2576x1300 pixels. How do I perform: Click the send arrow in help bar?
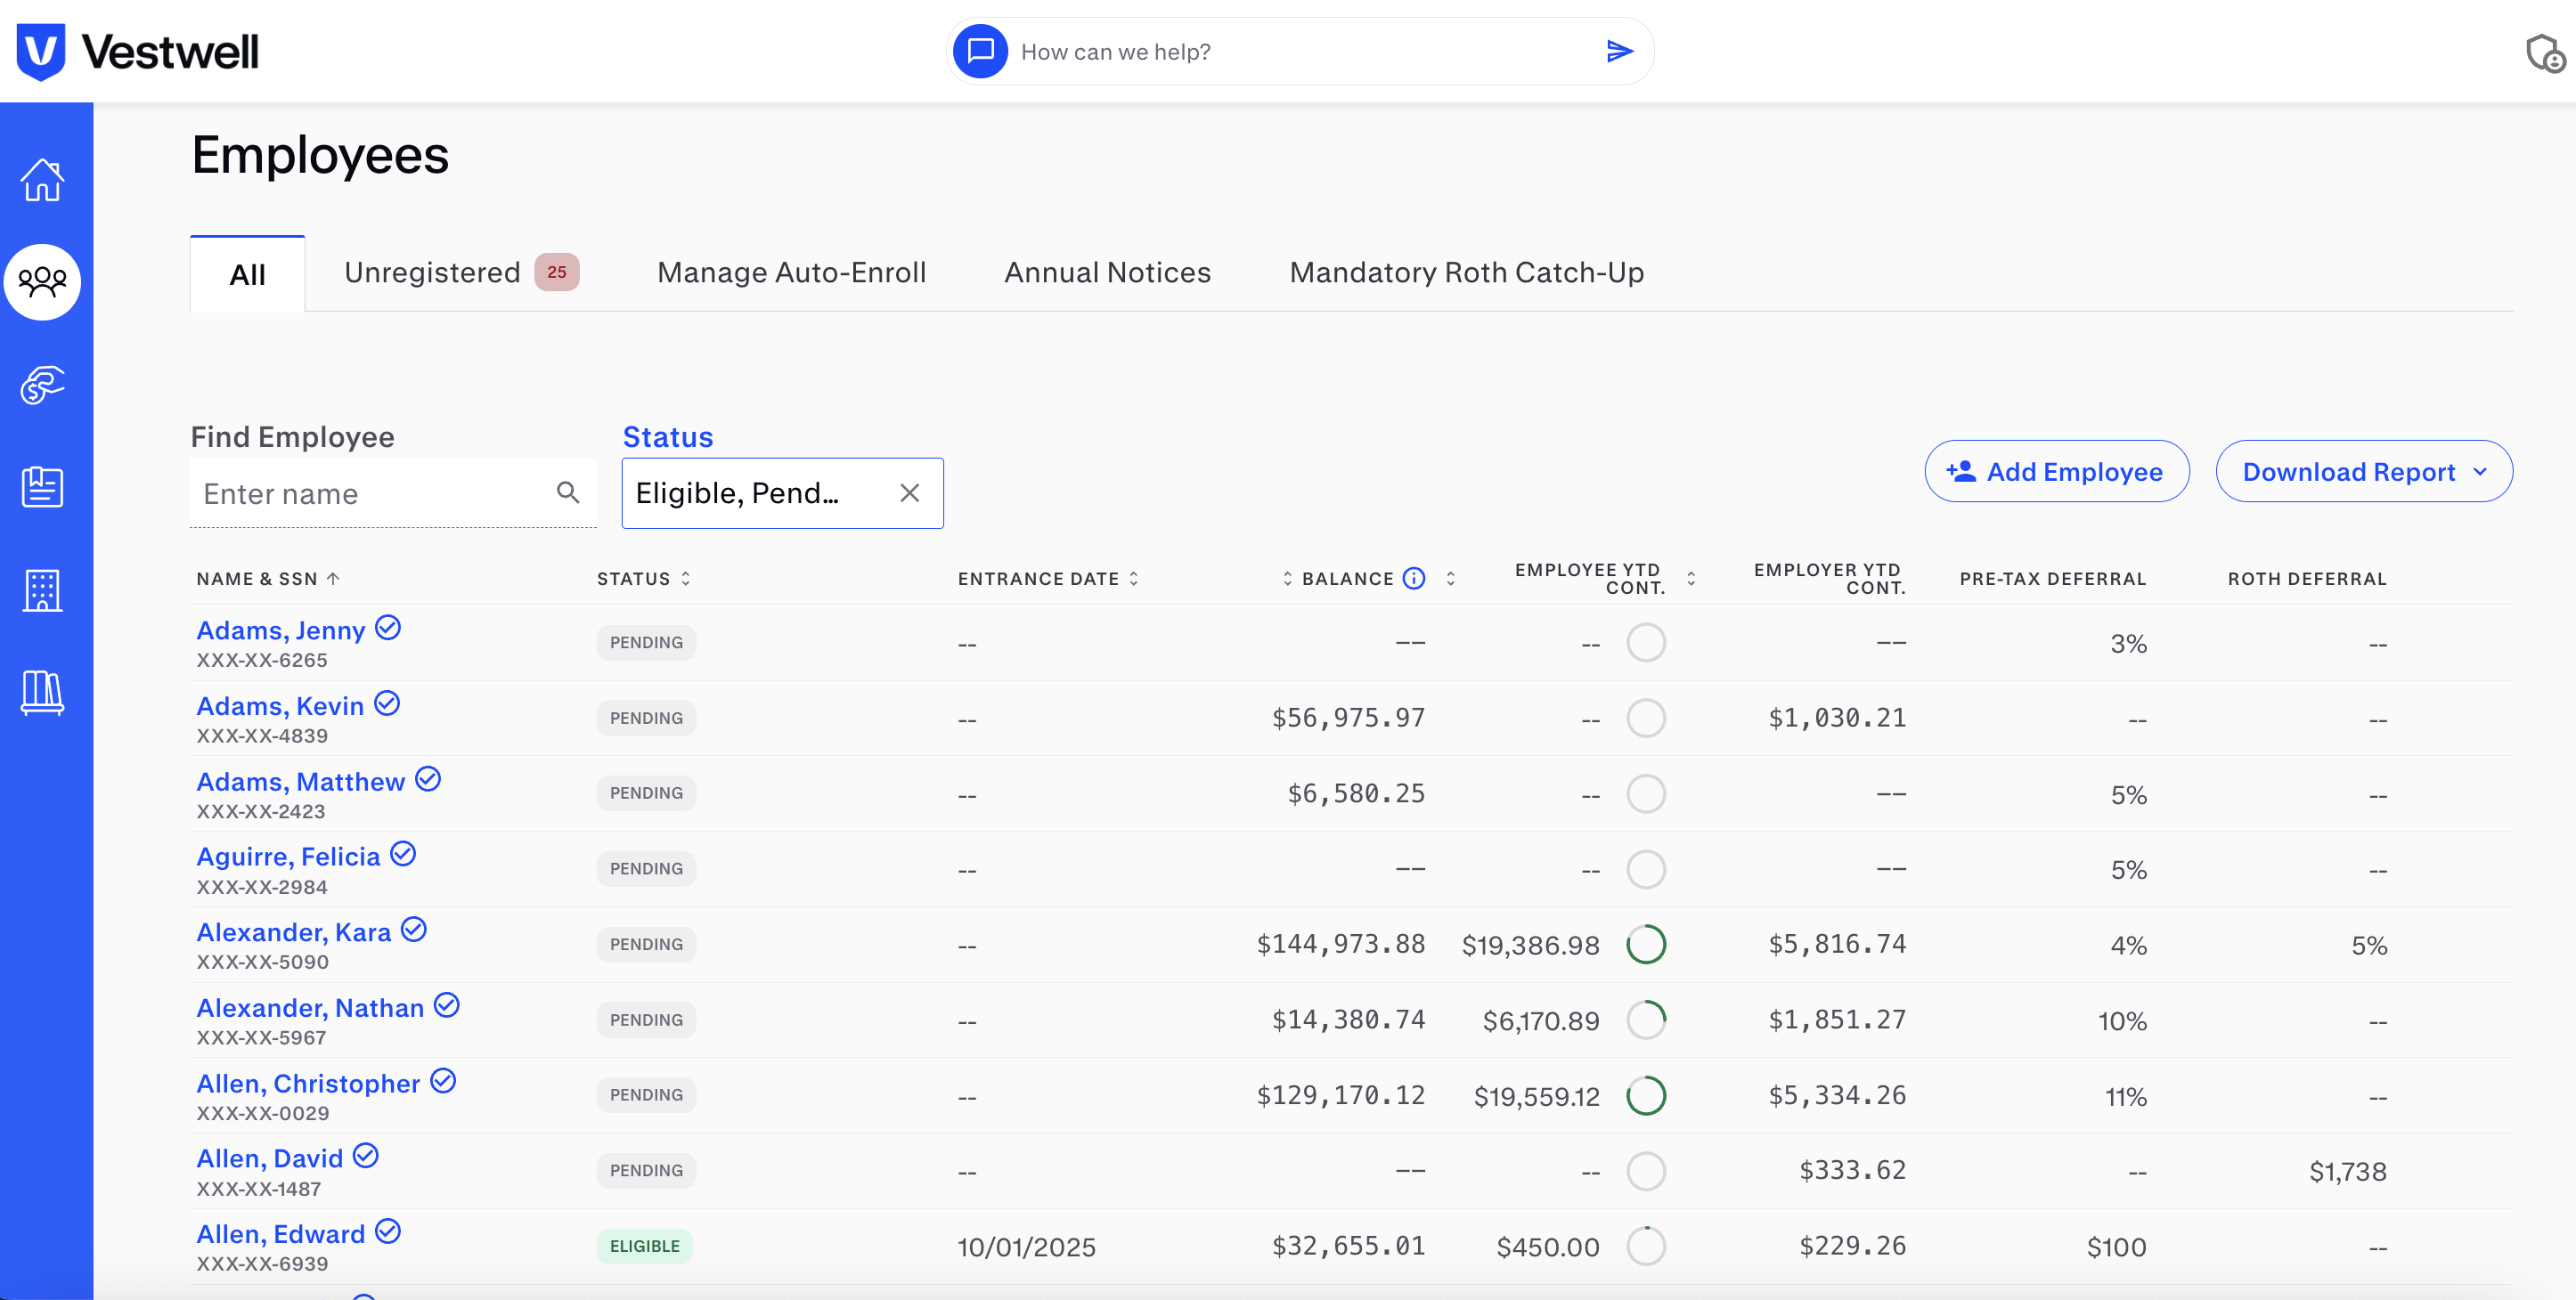coord(1619,51)
